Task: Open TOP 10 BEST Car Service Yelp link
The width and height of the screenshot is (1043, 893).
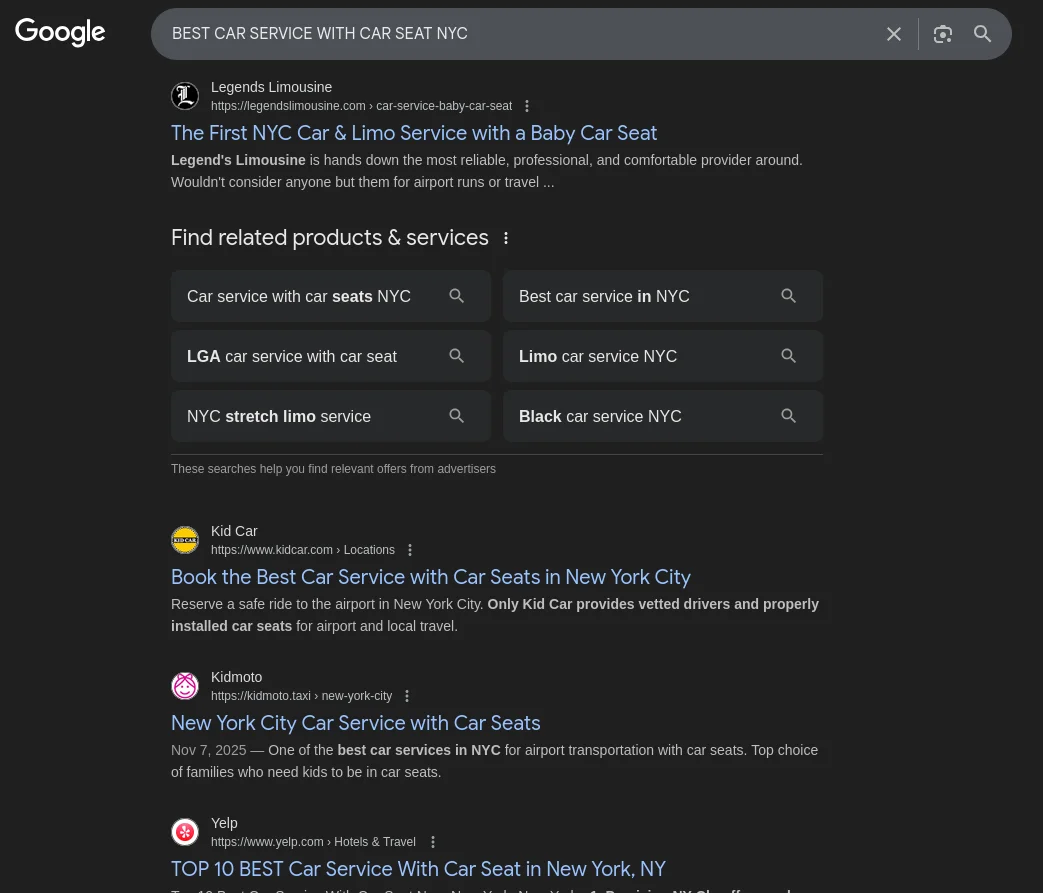Action: tap(418, 869)
